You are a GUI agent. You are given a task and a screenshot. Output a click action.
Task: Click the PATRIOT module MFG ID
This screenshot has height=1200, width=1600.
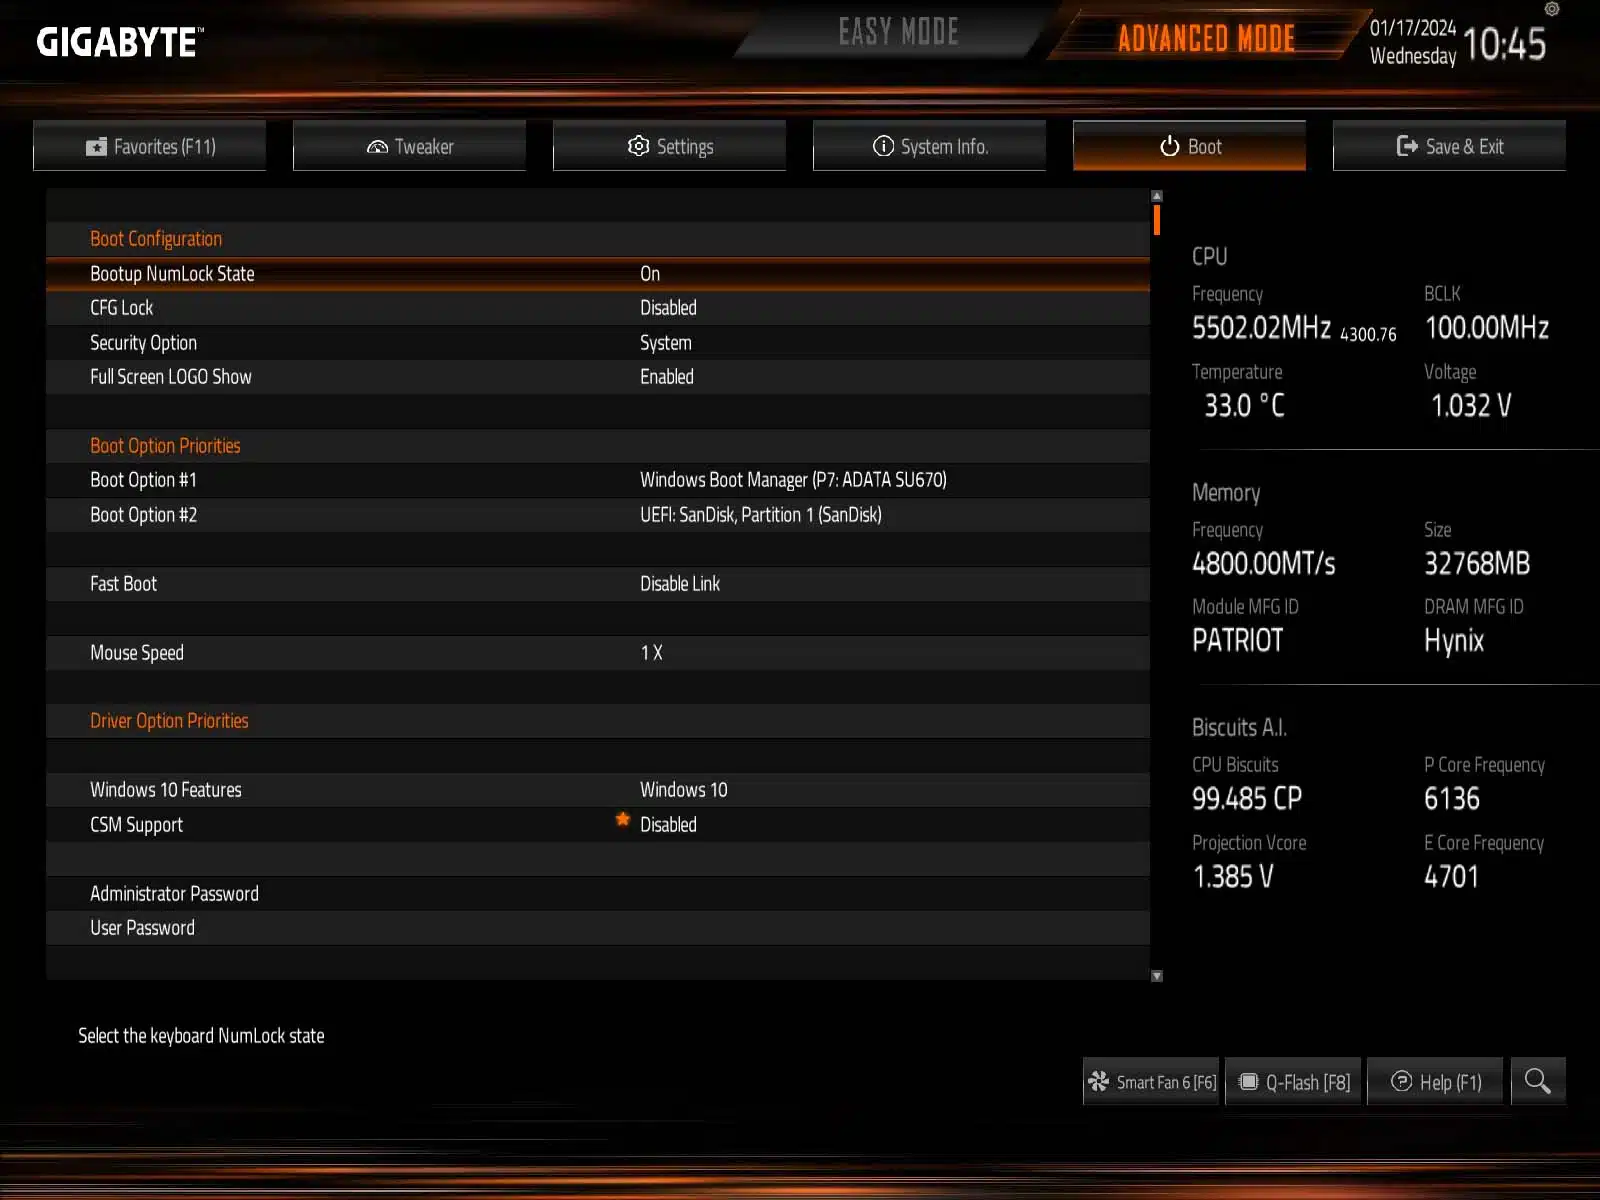point(1237,641)
